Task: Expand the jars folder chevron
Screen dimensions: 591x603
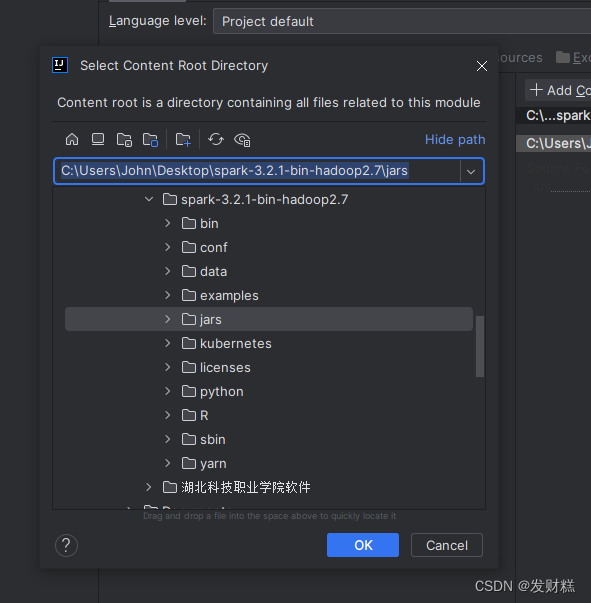Action: point(167,319)
